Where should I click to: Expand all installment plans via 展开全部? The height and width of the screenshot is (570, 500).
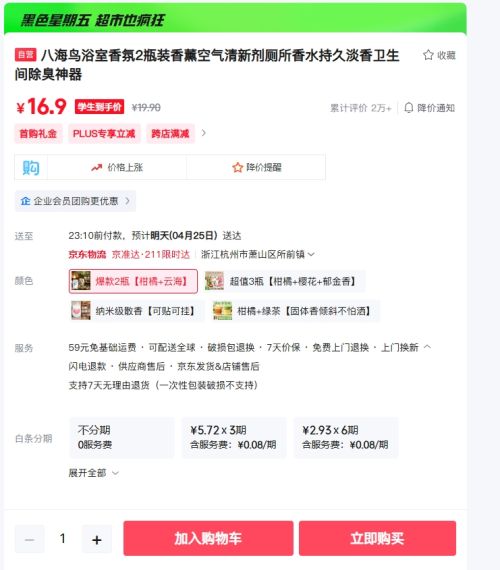pos(93,473)
